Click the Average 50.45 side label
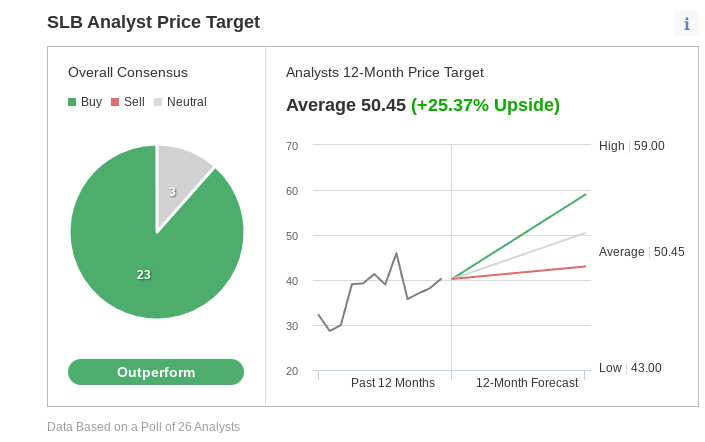The height and width of the screenshot is (442, 705). coord(642,252)
